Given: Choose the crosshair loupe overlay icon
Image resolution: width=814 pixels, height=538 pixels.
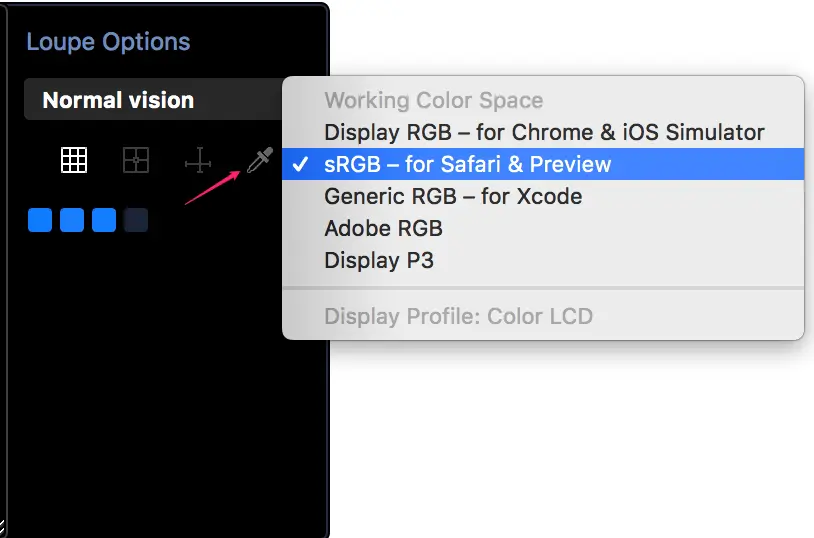Looking at the screenshot, I should click(198, 160).
